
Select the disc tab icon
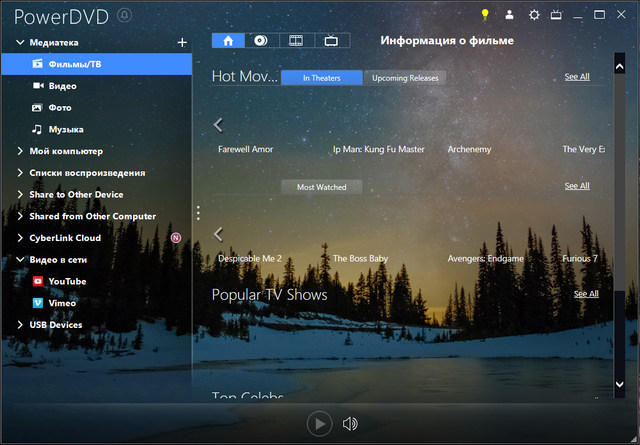tap(260, 41)
